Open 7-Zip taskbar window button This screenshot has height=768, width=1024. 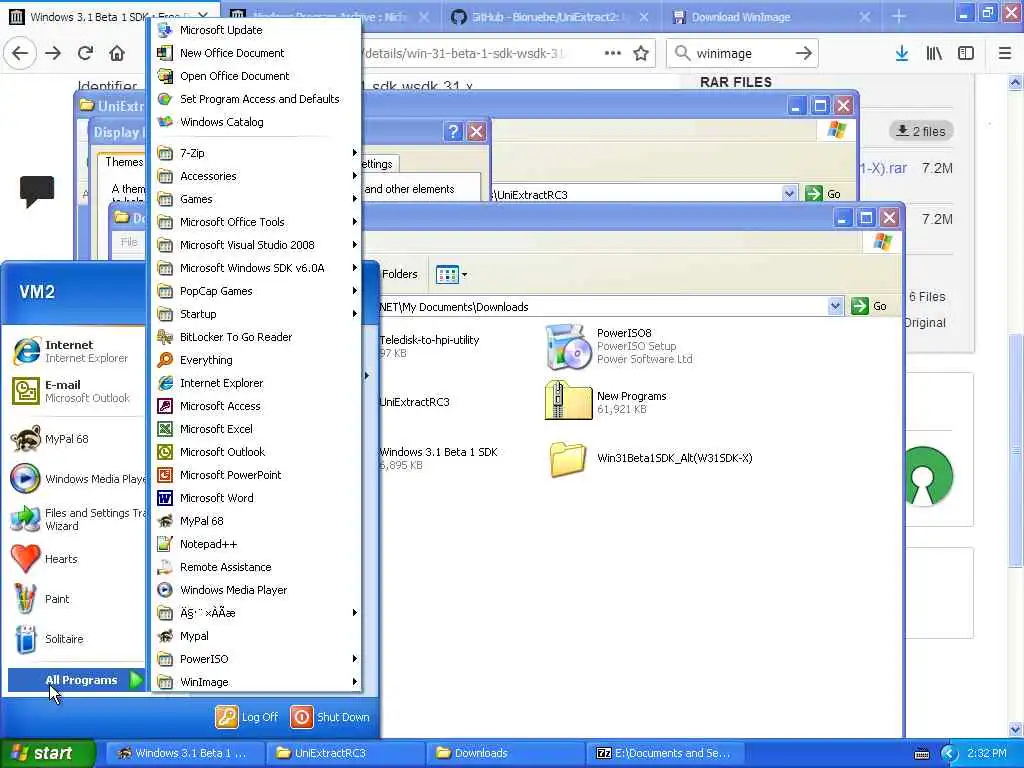point(667,753)
